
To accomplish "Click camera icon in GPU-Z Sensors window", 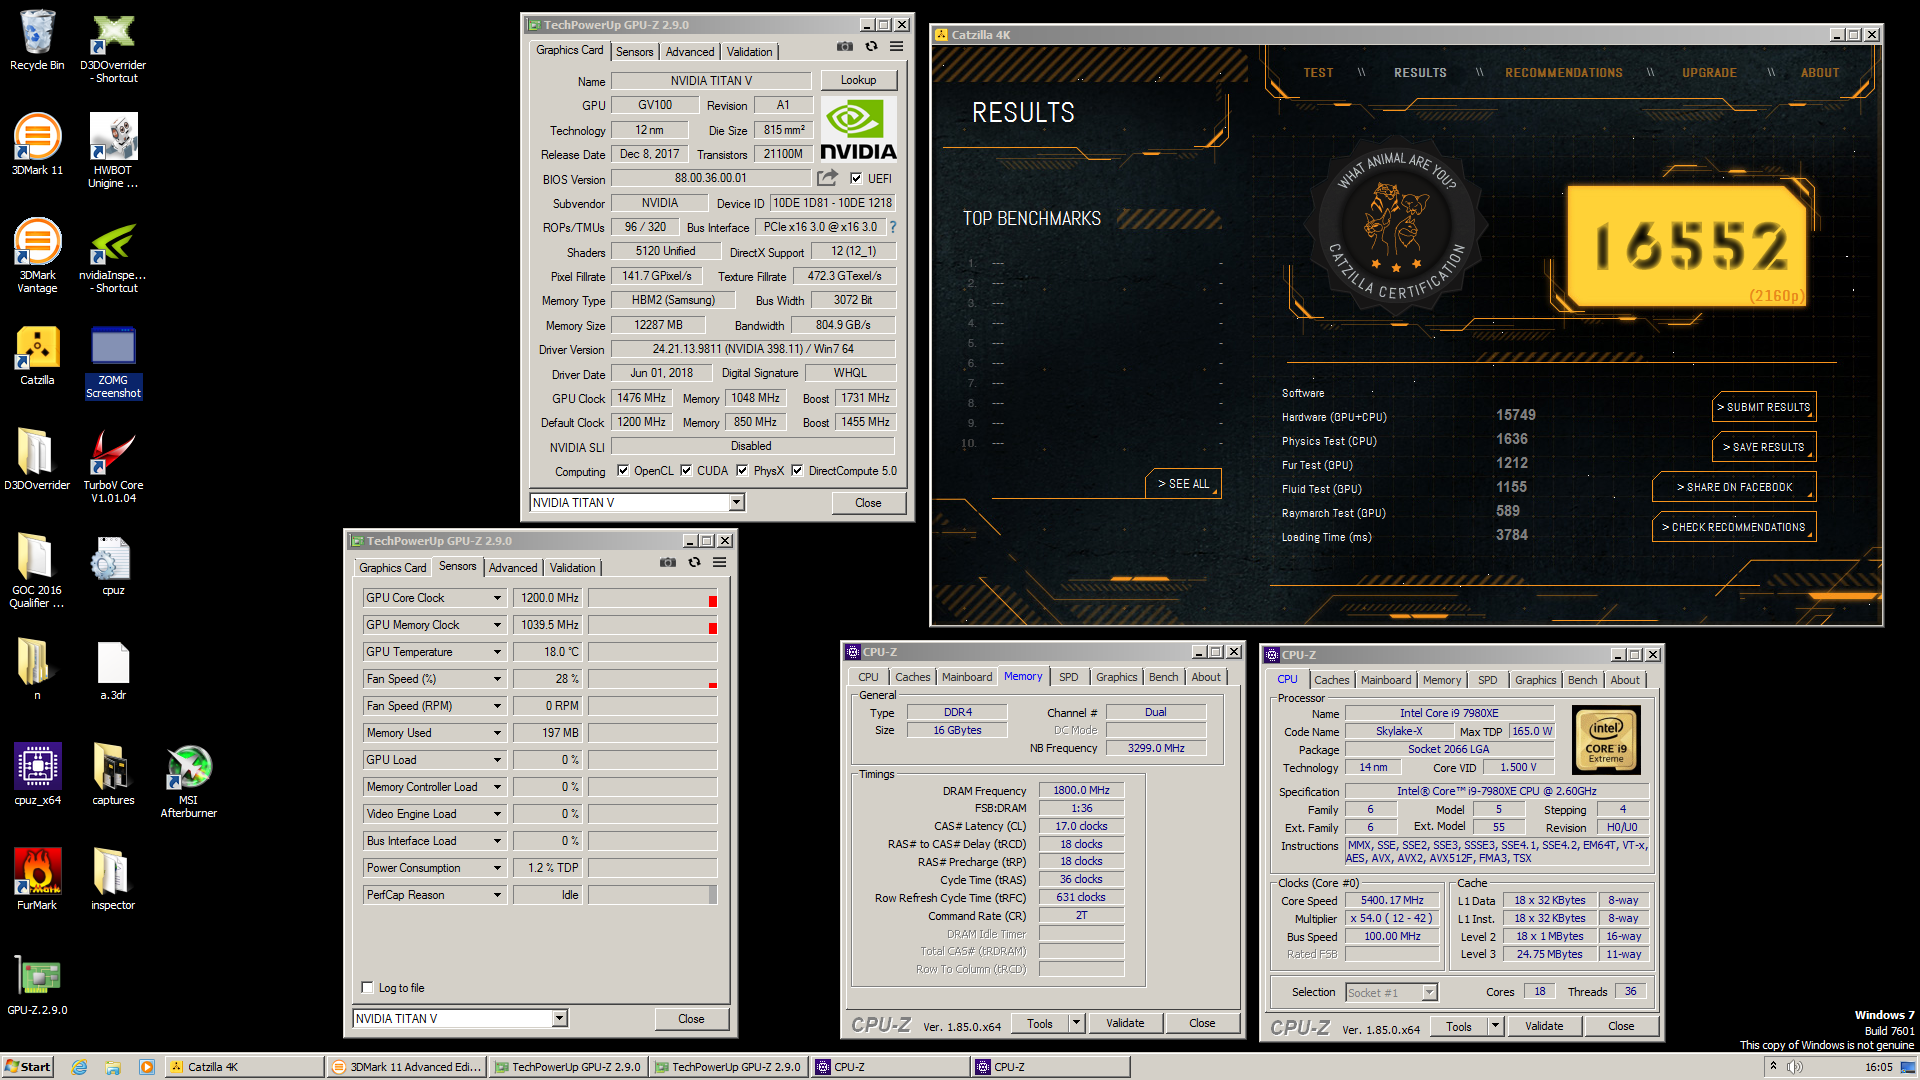I will click(x=668, y=563).
